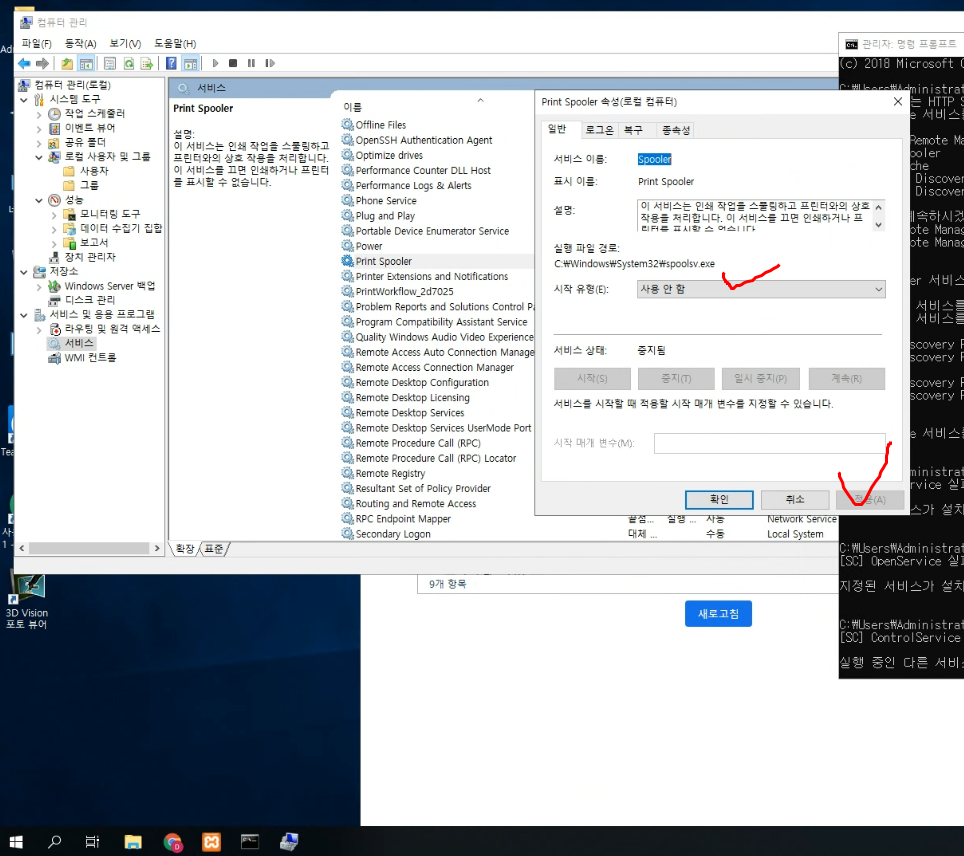The image size is (964, 856).
Task: Switch to the 확장 view tab
Action: tap(185, 549)
